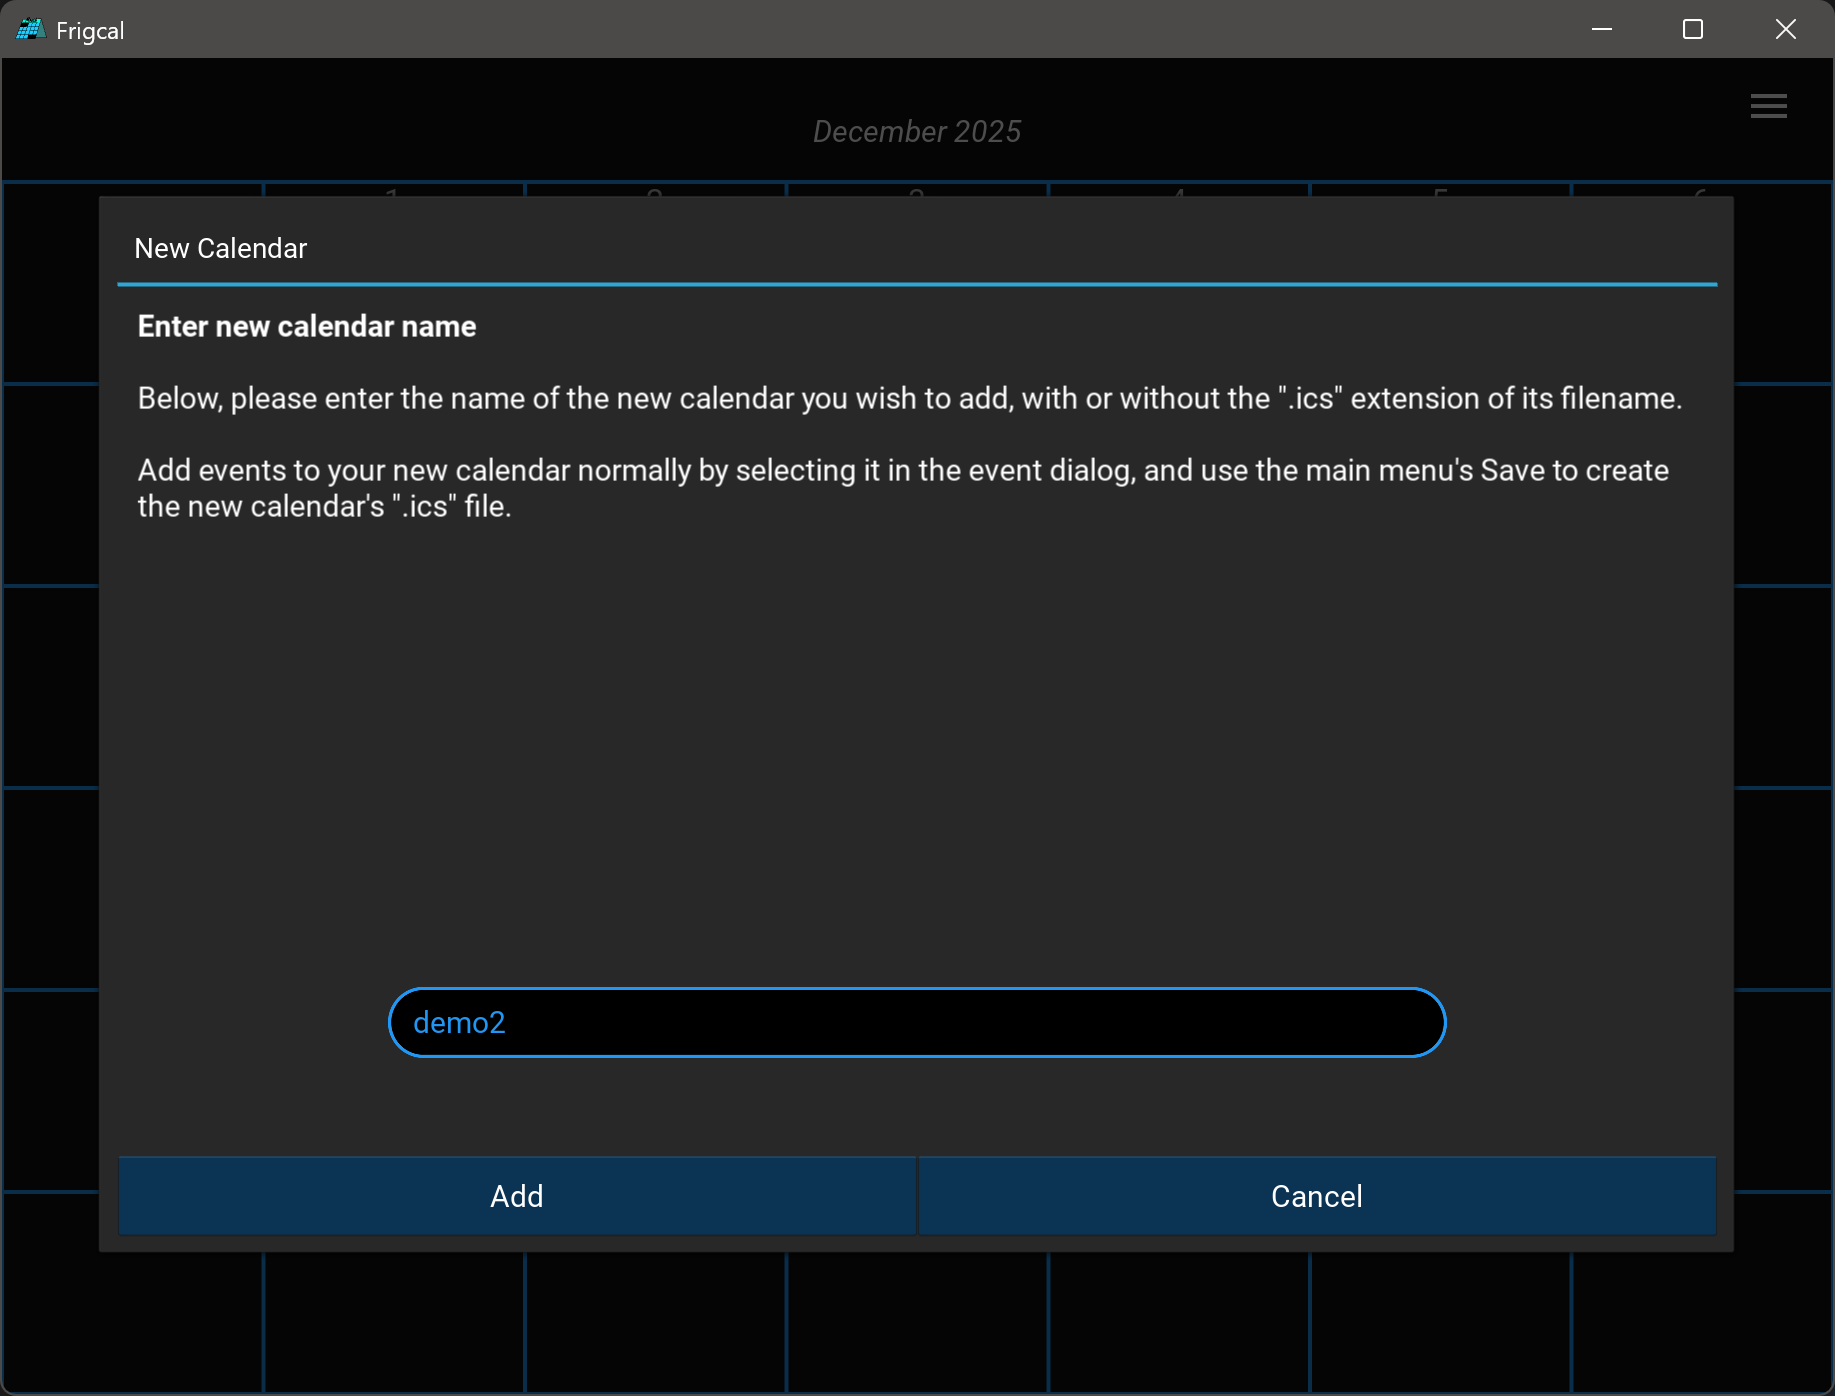The height and width of the screenshot is (1396, 1835).
Task: Click the paragraph starting "Below, please enter"
Action: tap(909, 398)
